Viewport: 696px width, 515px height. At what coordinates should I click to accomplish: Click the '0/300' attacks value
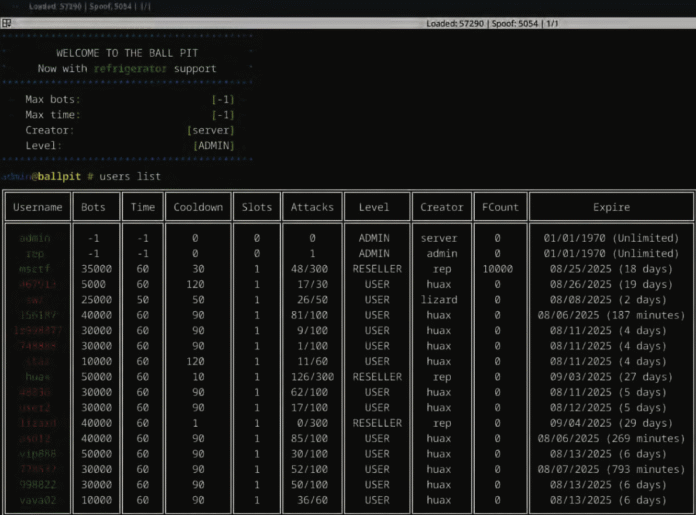pyautogui.click(x=312, y=423)
